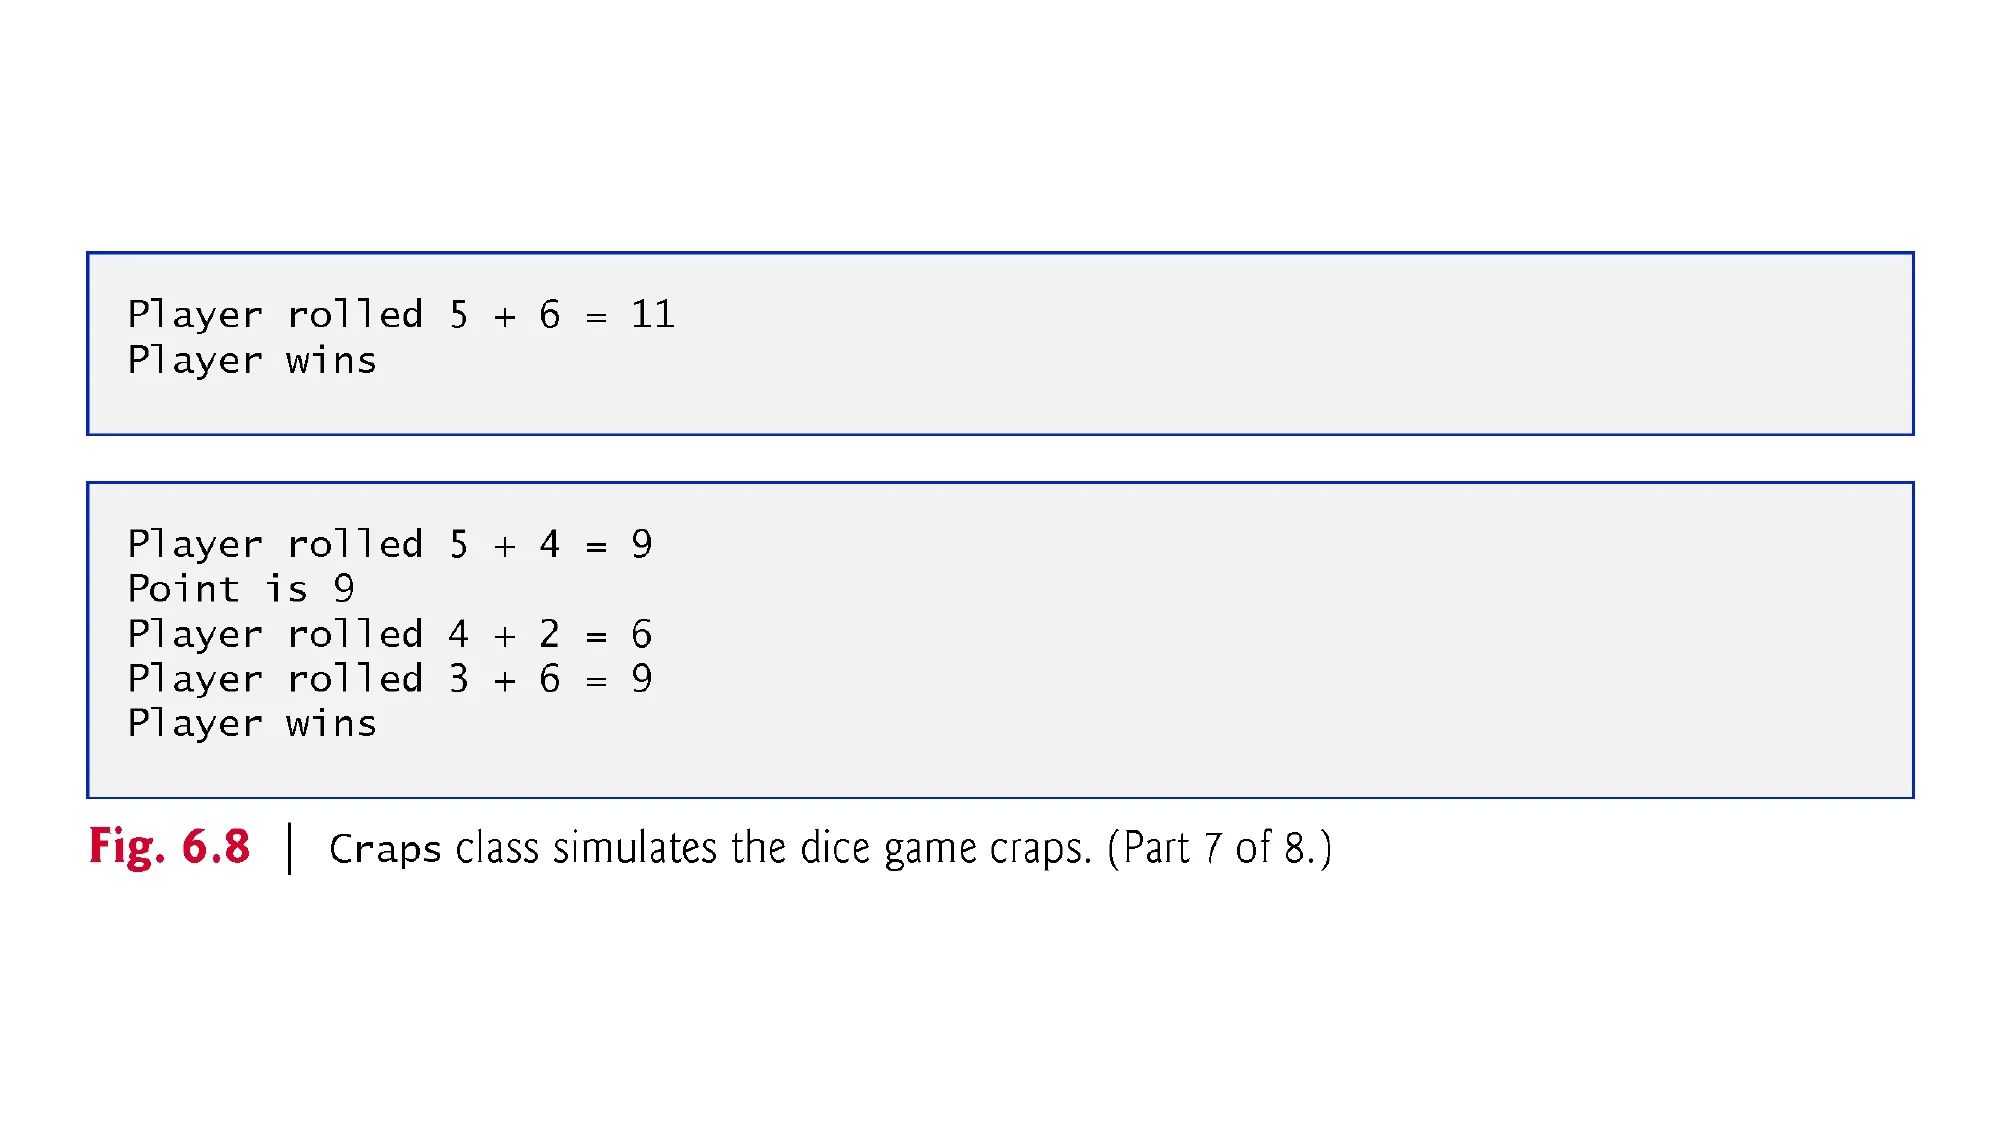Click the word 'Craps' in caption
The image size is (2000, 1125).
(x=385, y=849)
